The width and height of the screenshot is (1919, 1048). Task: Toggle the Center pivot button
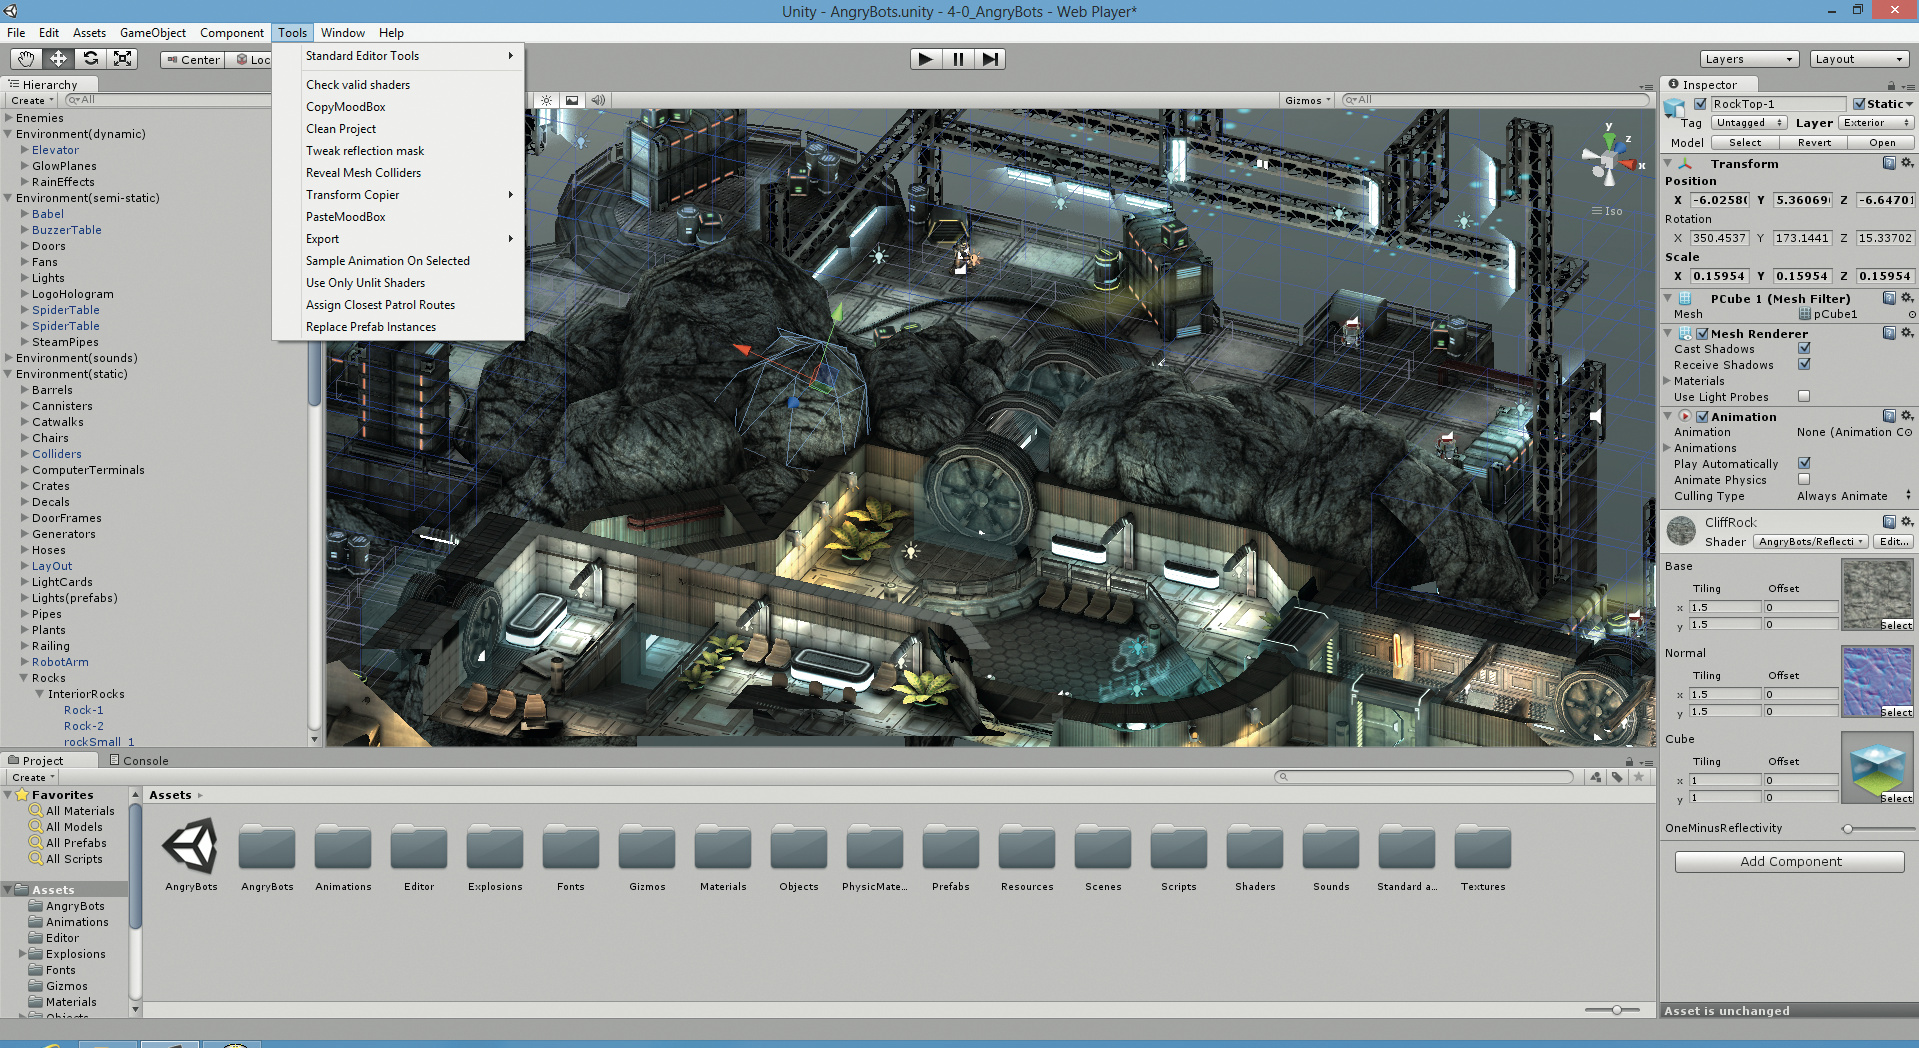point(193,60)
